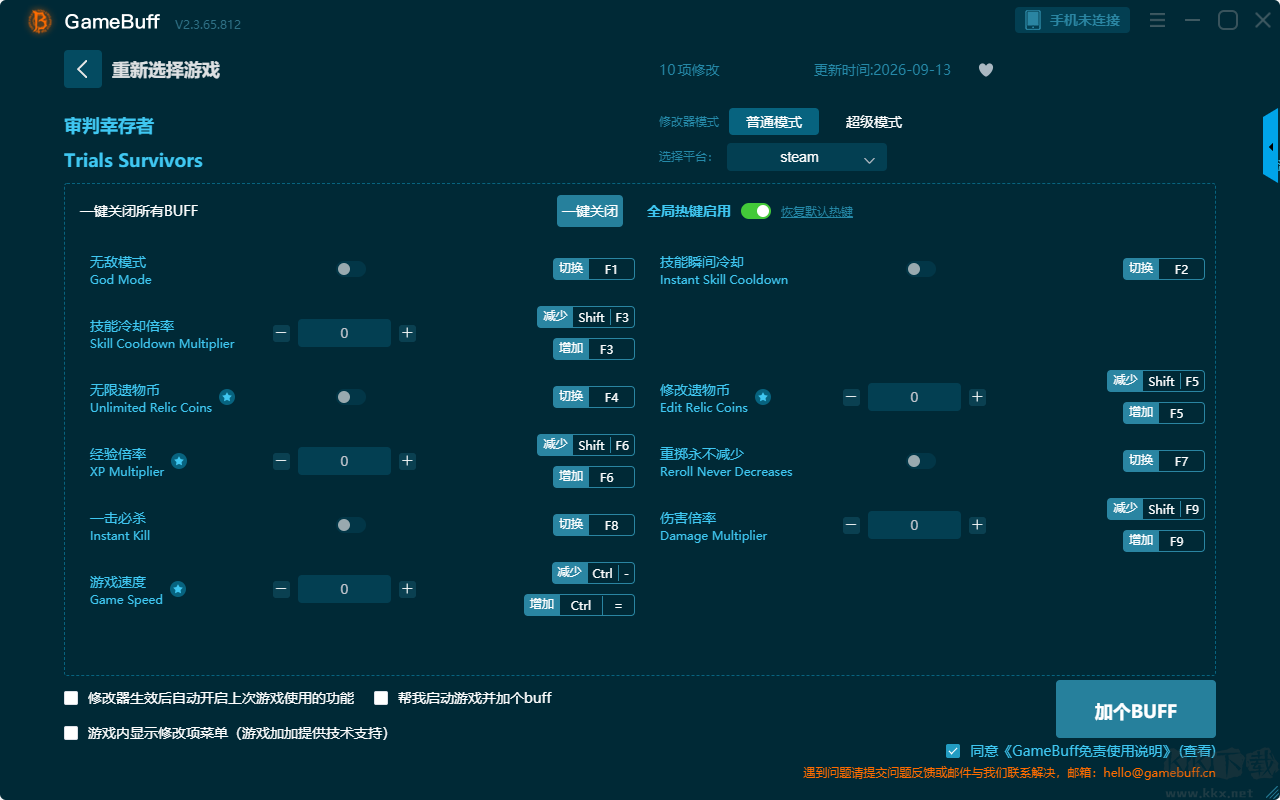1280x800 pixels.
Task: Increase Skill Cooldown Multiplier with plus
Action: (x=407, y=333)
